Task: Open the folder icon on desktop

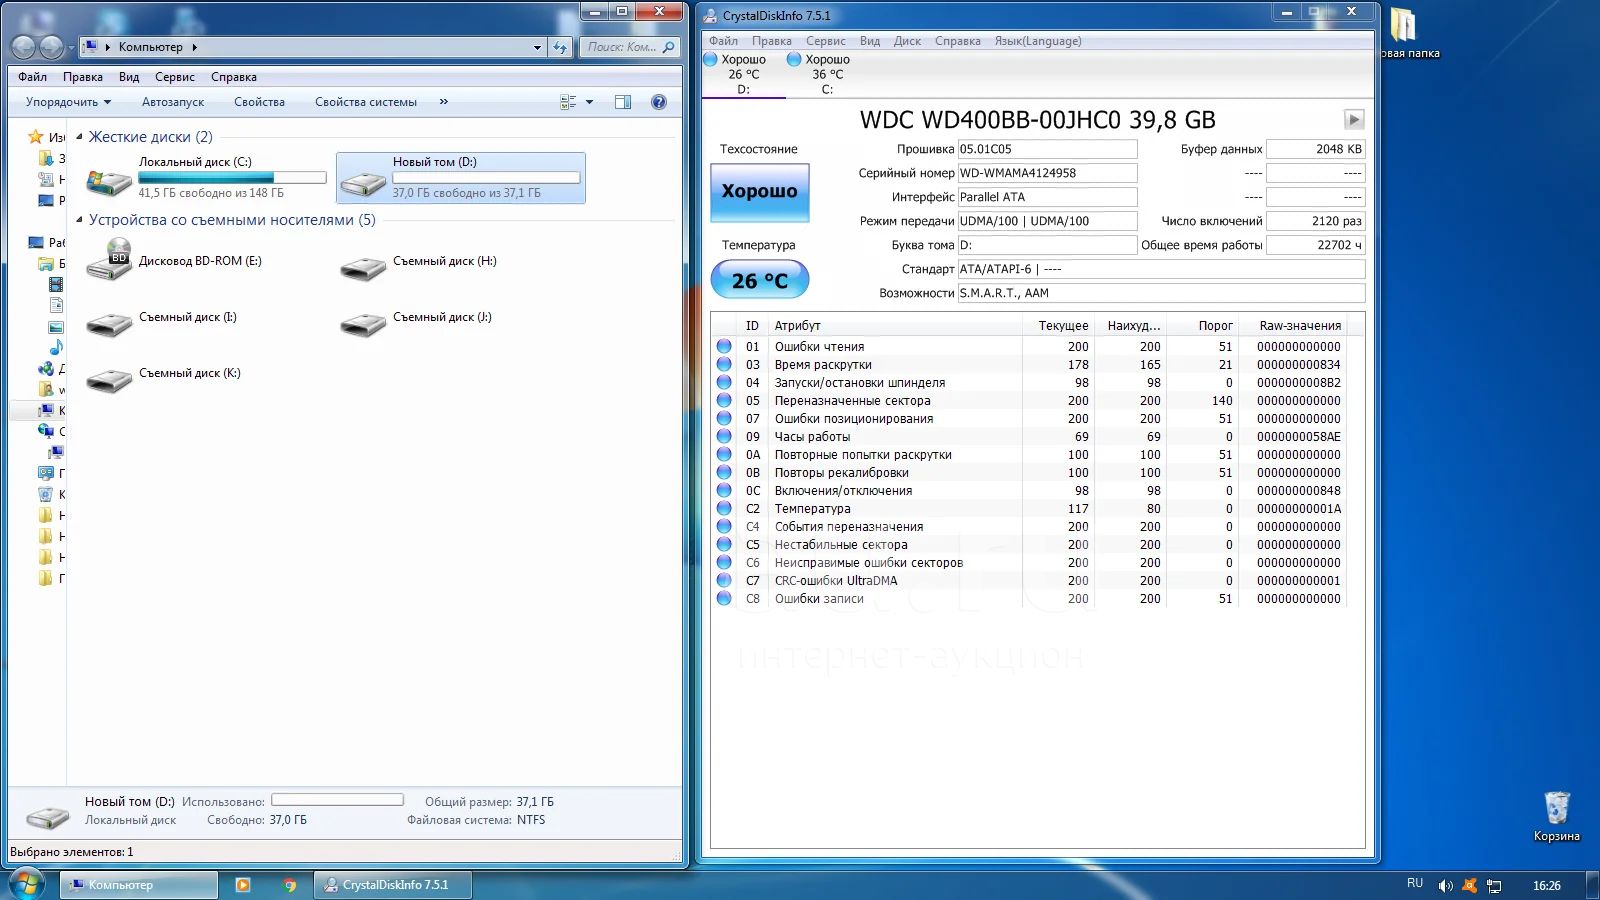Action: tap(1404, 24)
